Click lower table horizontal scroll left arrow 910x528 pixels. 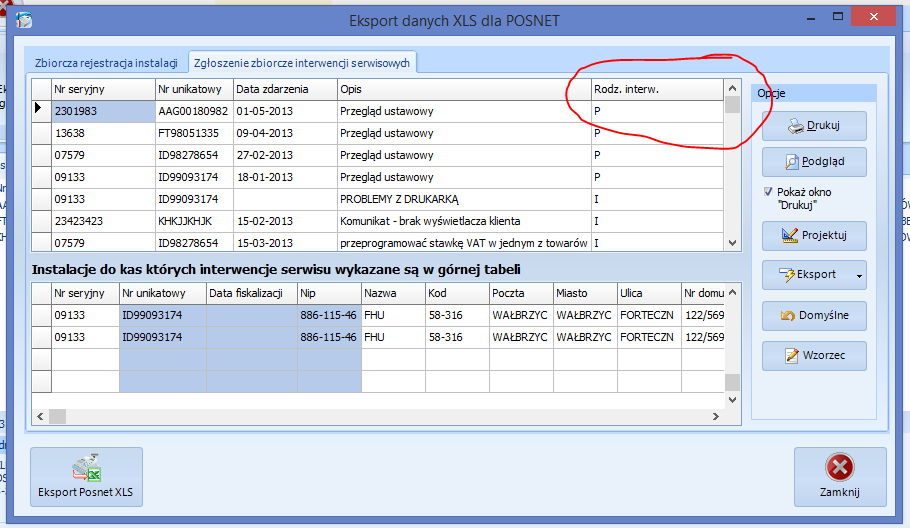pos(40,416)
